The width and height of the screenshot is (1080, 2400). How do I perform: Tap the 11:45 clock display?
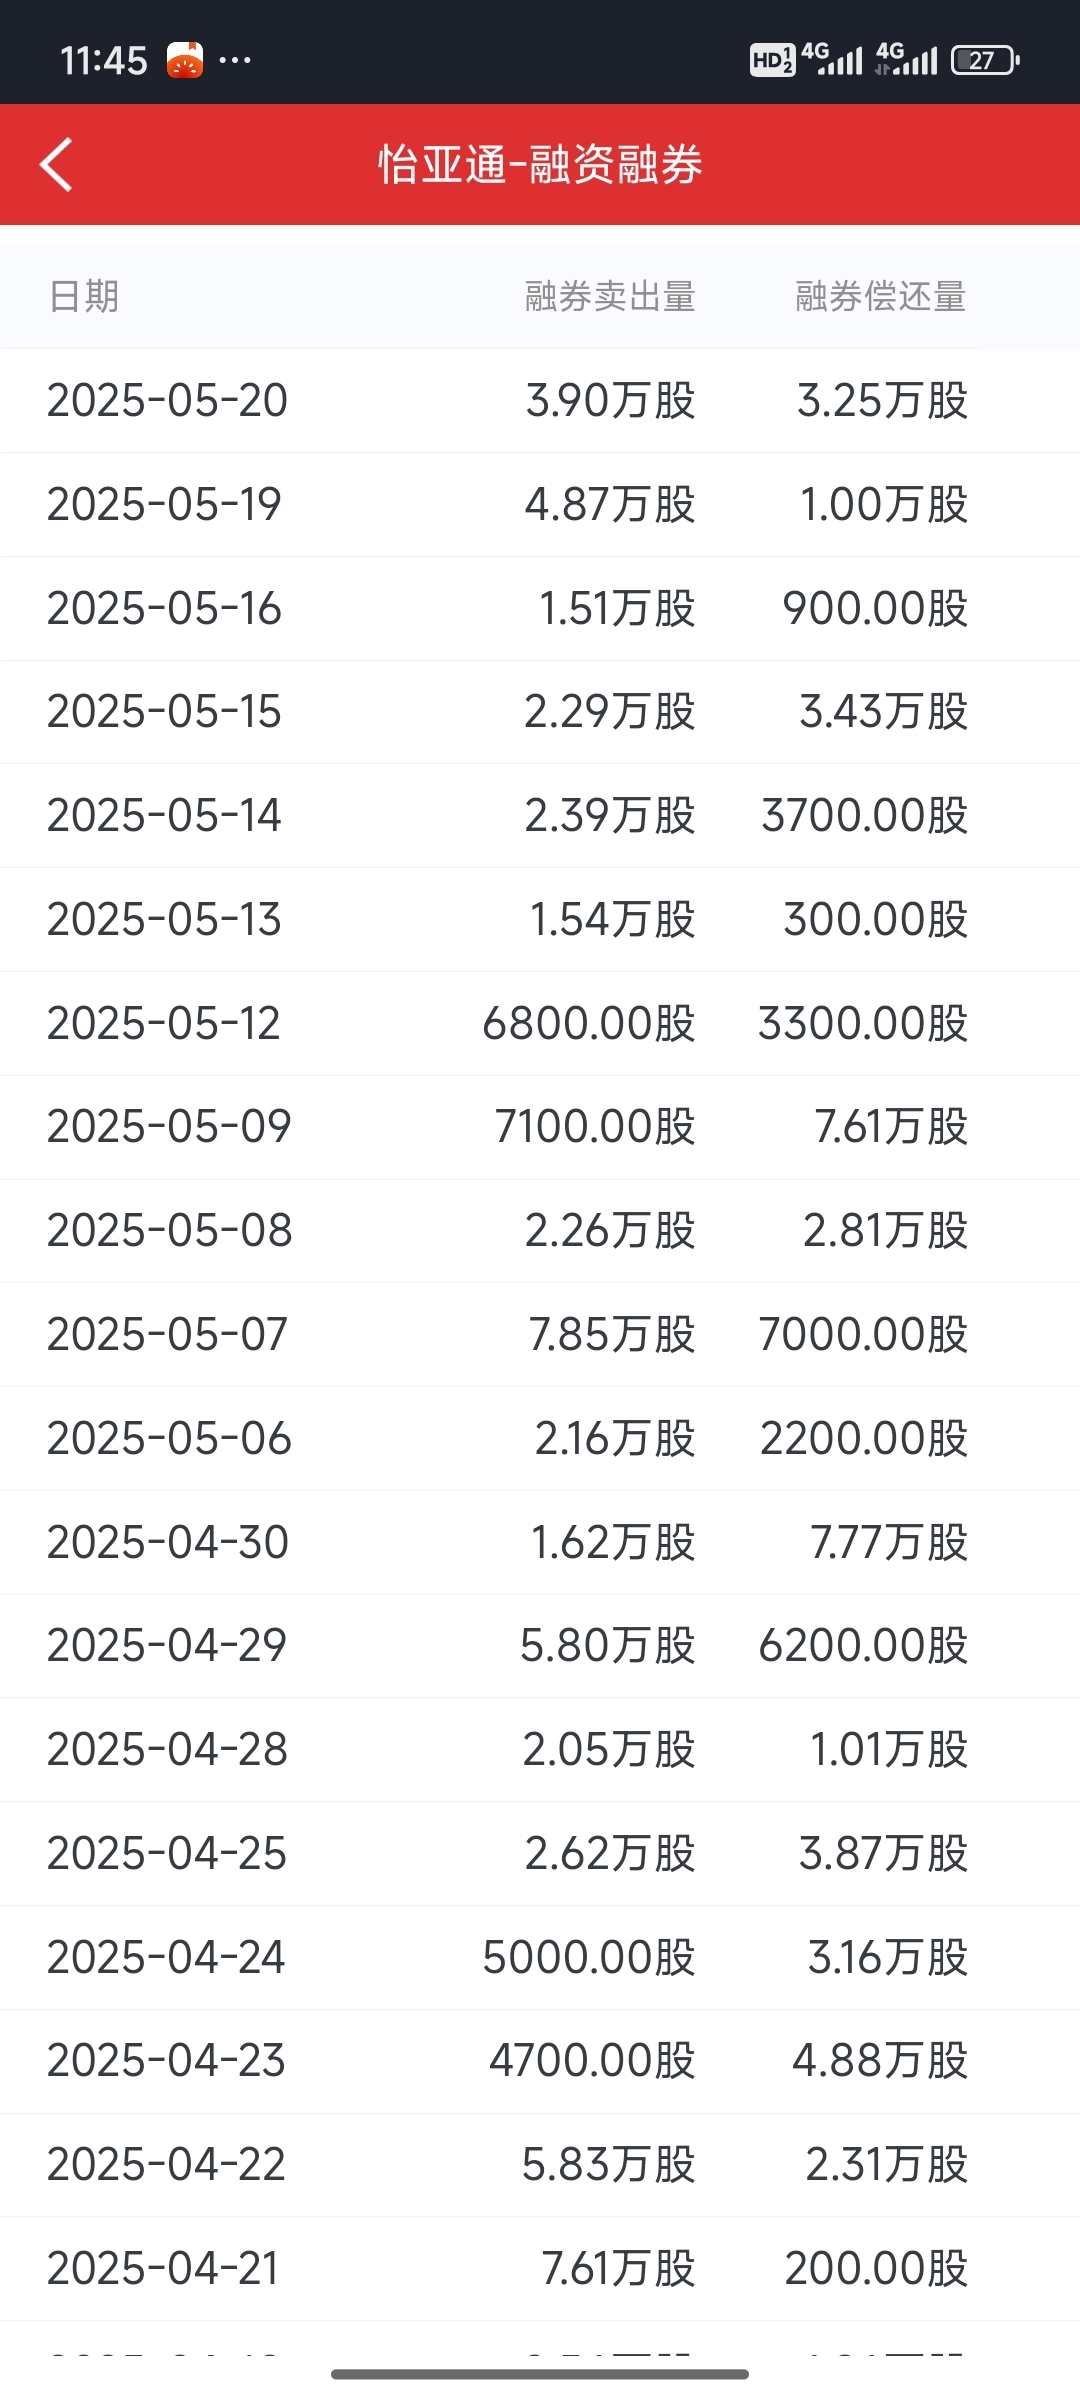pos(104,61)
